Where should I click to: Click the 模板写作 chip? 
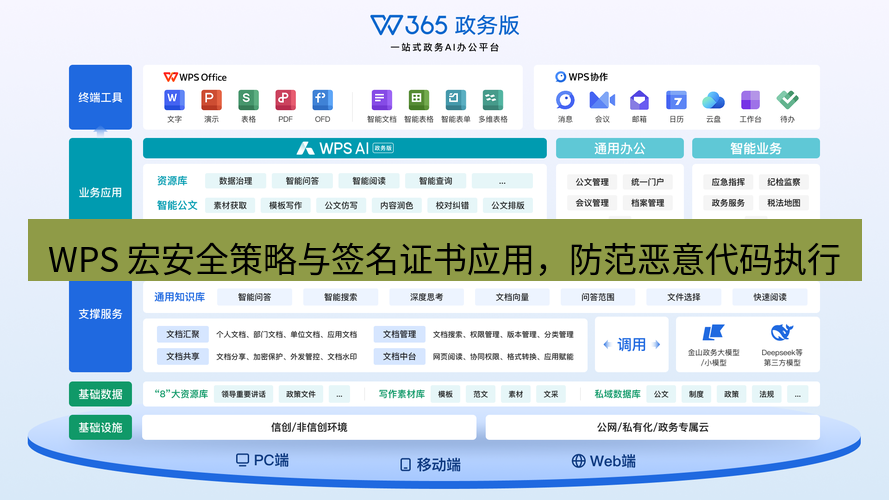pos(285,205)
